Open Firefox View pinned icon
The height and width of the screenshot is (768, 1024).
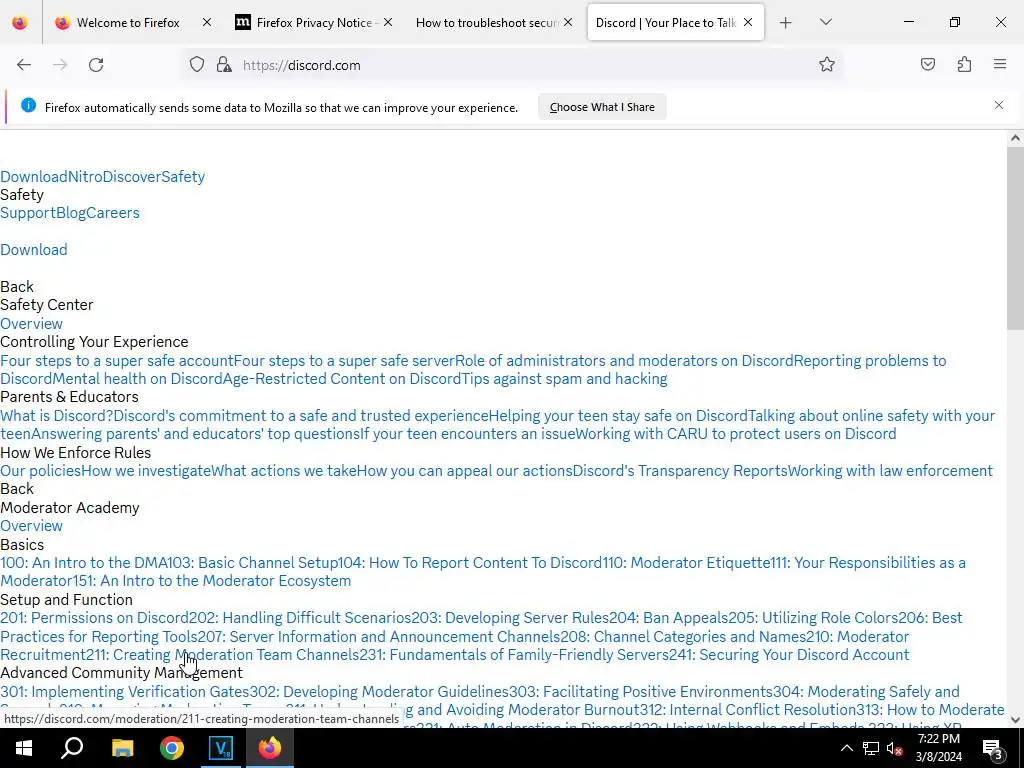pos(20,23)
